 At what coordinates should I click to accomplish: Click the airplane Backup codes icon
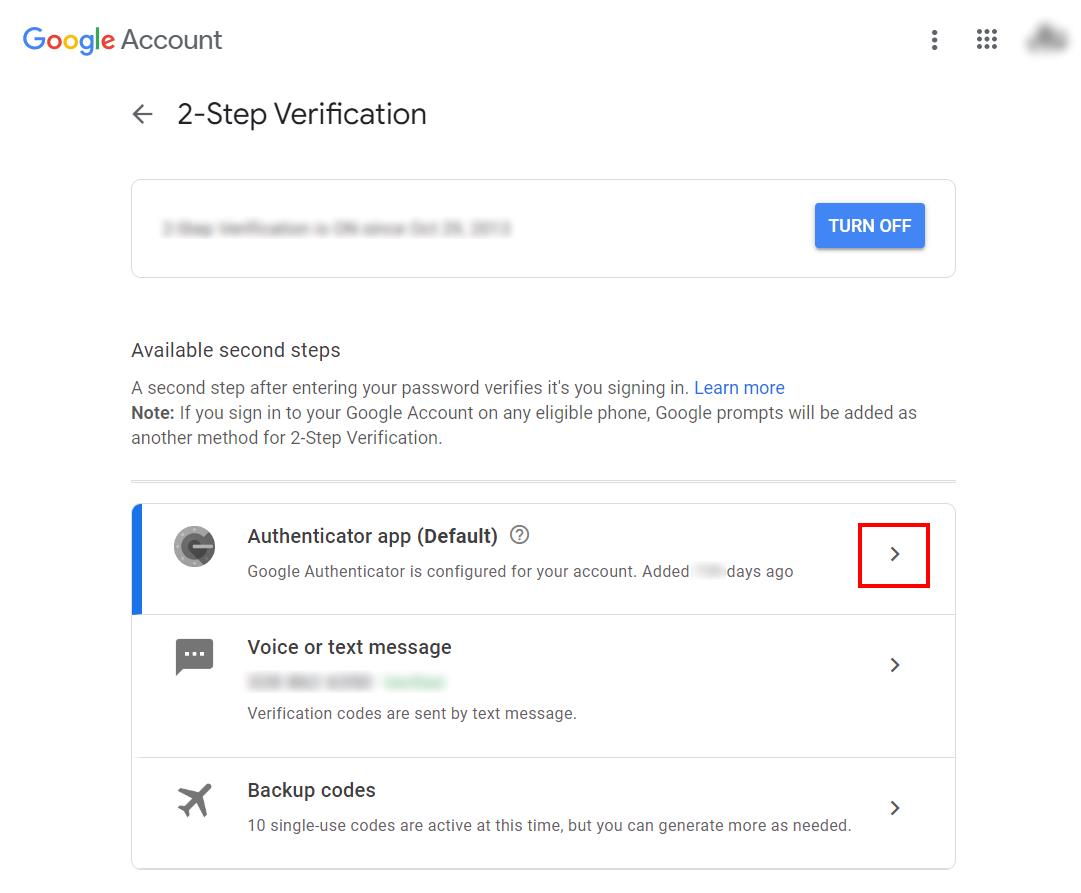tap(194, 800)
